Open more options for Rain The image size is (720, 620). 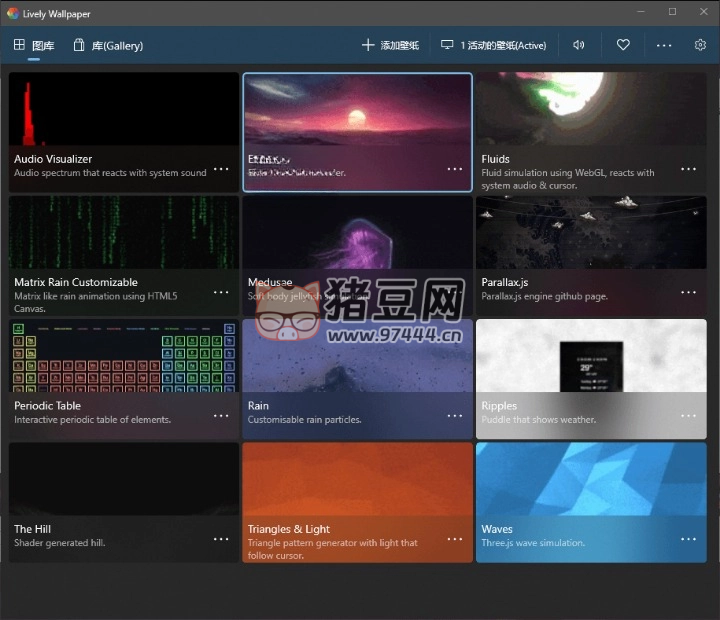tap(455, 416)
